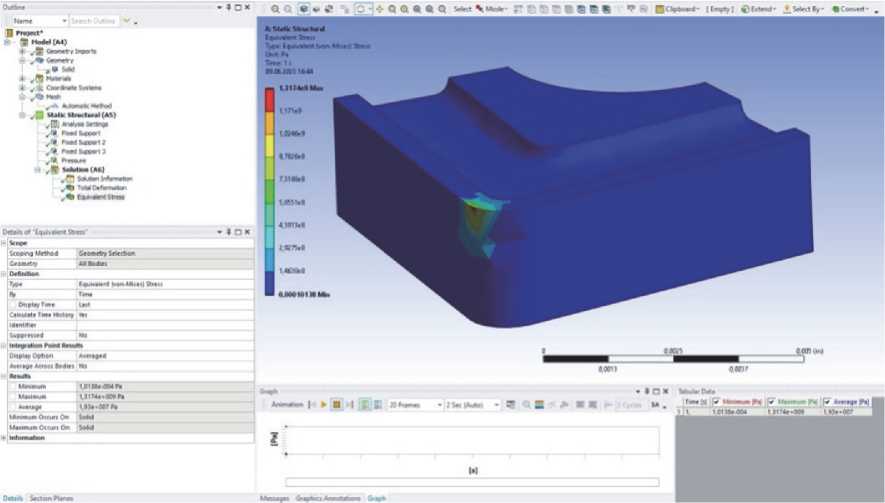The height and width of the screenshot is (503, 885).
Task: Toggle the Average result checkbox in Details
Action: 13,407
